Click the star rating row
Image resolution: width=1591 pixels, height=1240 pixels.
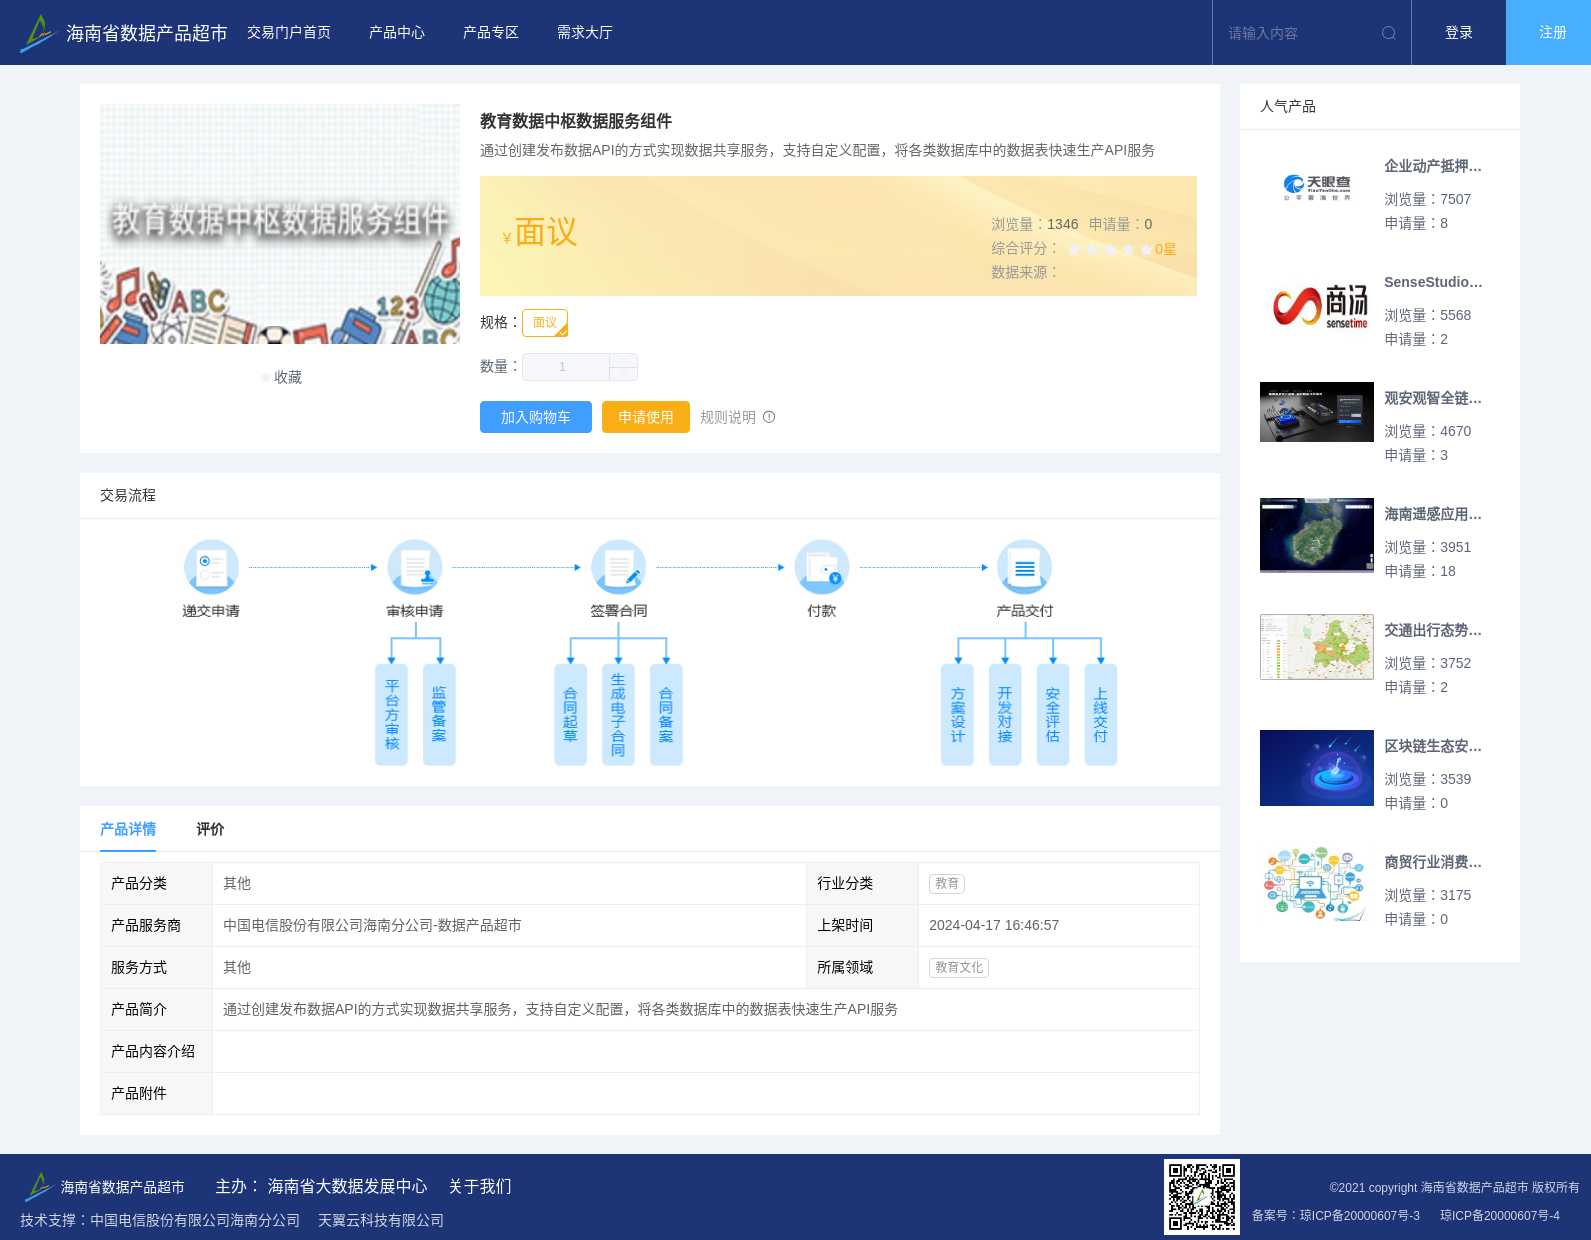pyautogui.click(x=1110, y=249)
